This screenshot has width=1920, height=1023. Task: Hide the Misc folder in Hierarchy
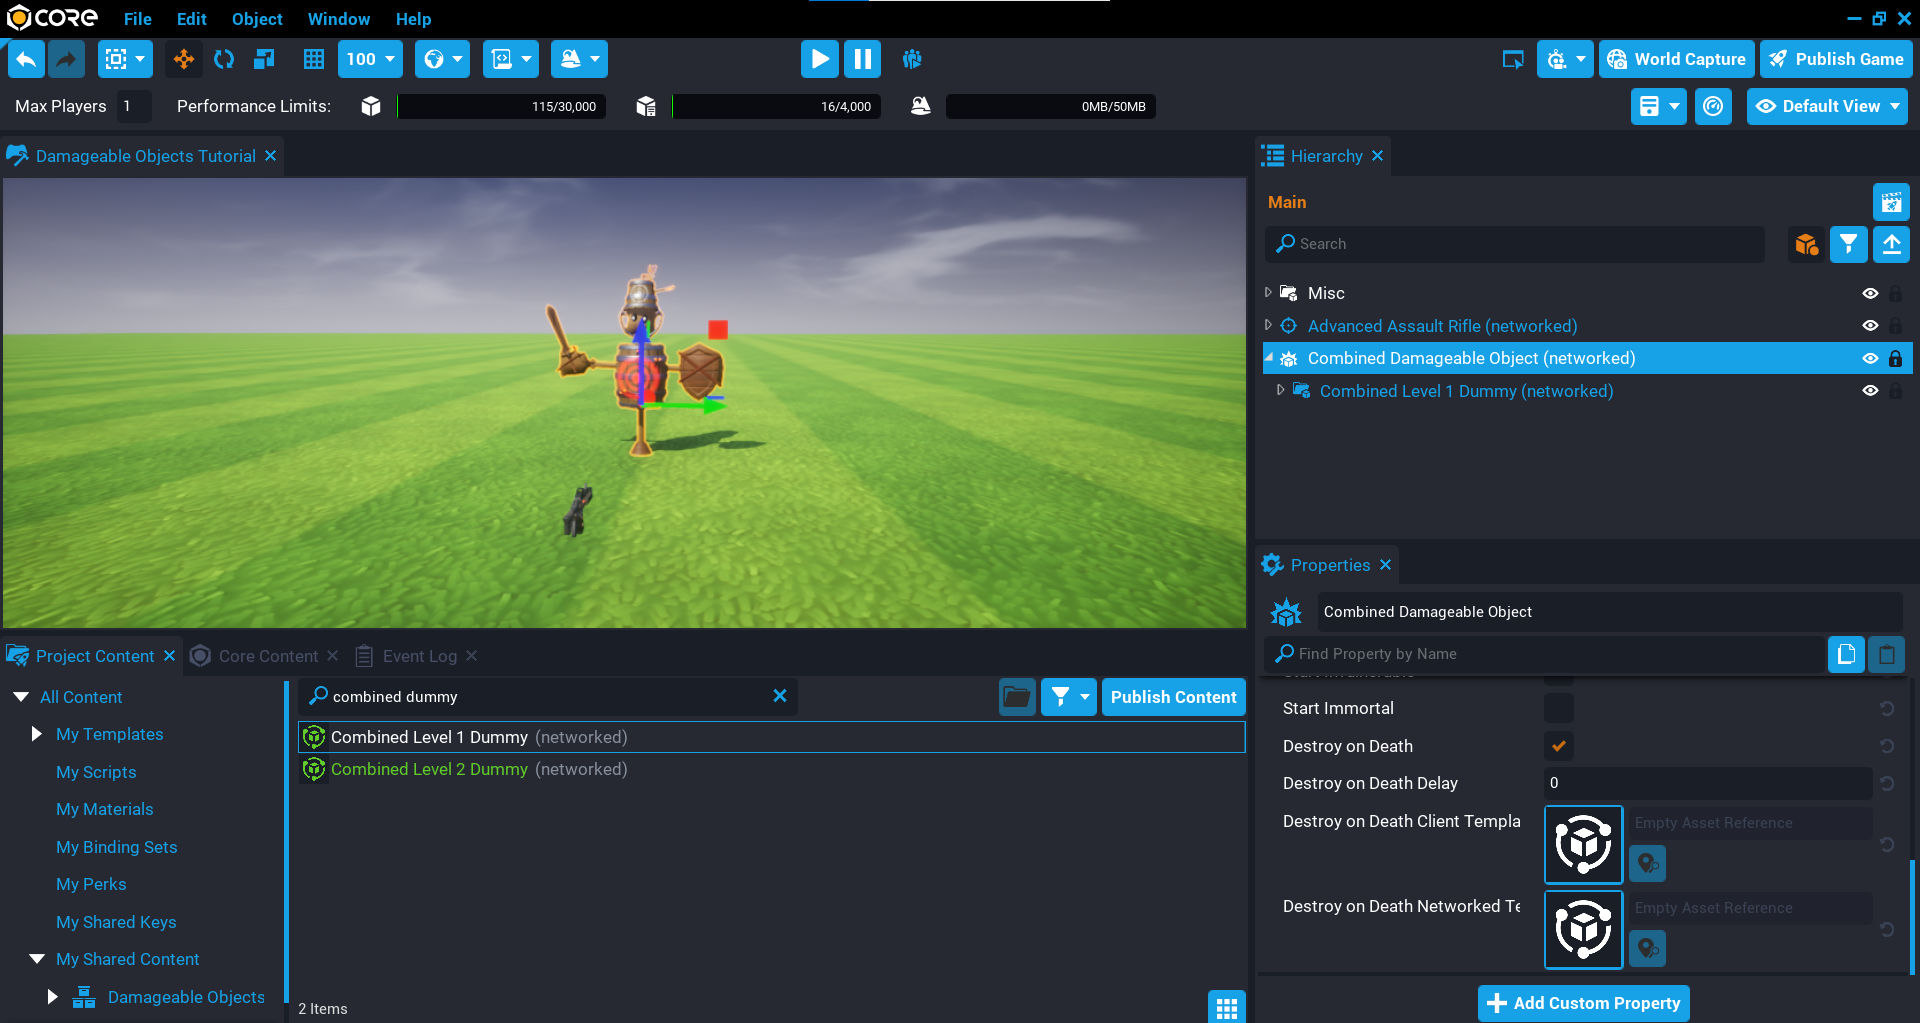(x=1869, y=294)
